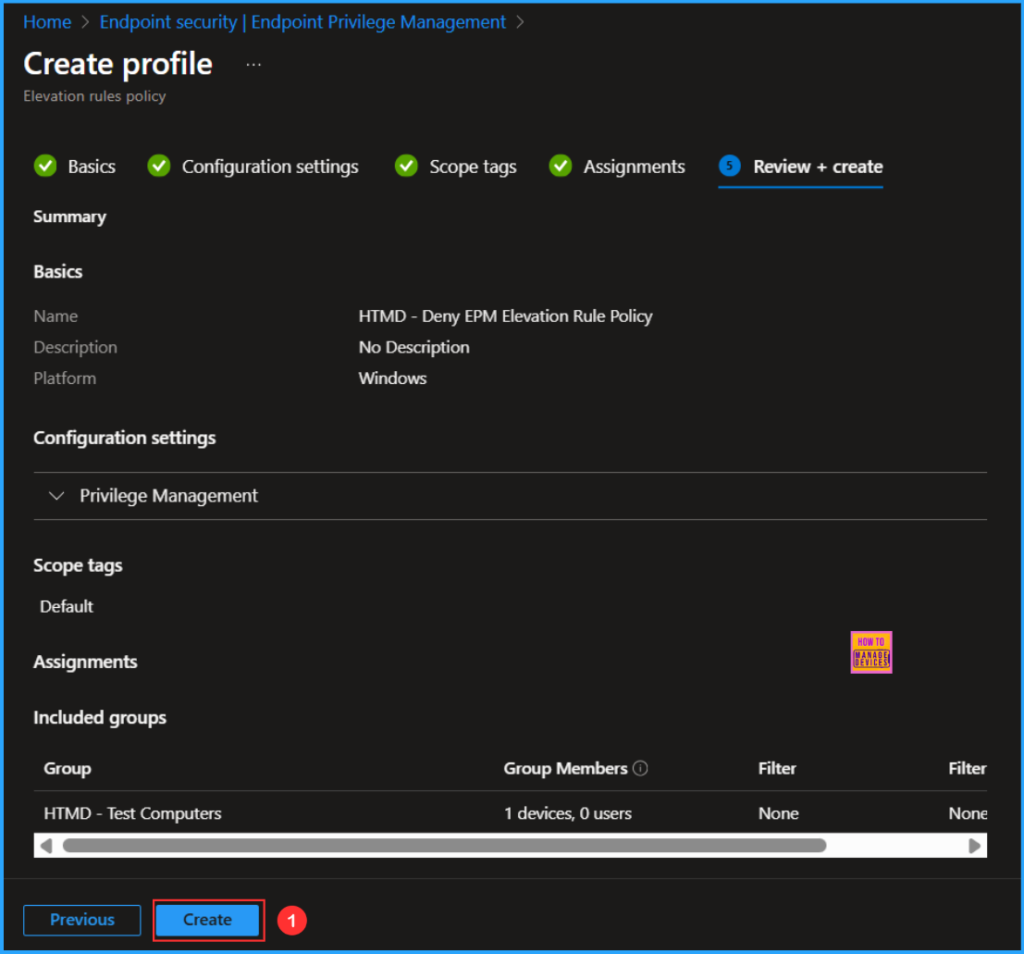Click the info icon next to Group Members
The width and height of the screenshot is (1024, 954).
point(641,769)
